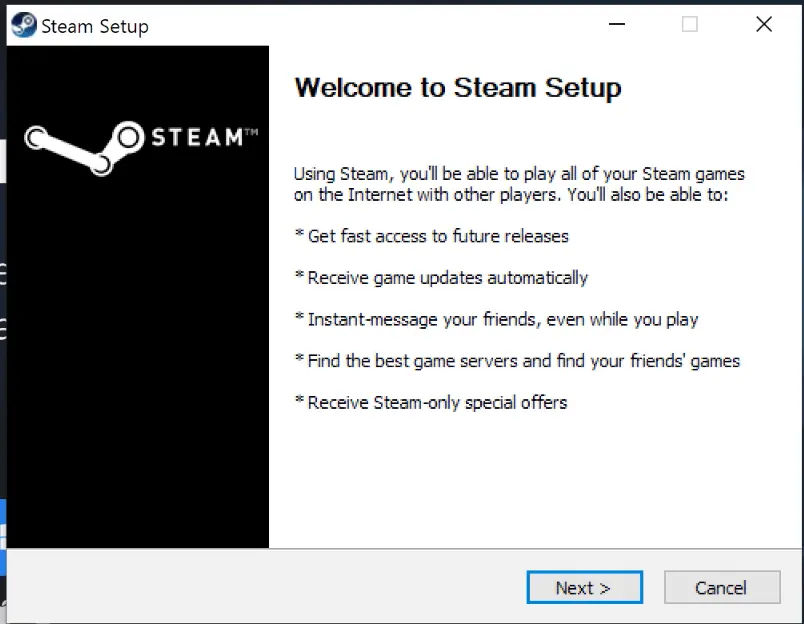Select the 'Find the best game servers' line

517,361
